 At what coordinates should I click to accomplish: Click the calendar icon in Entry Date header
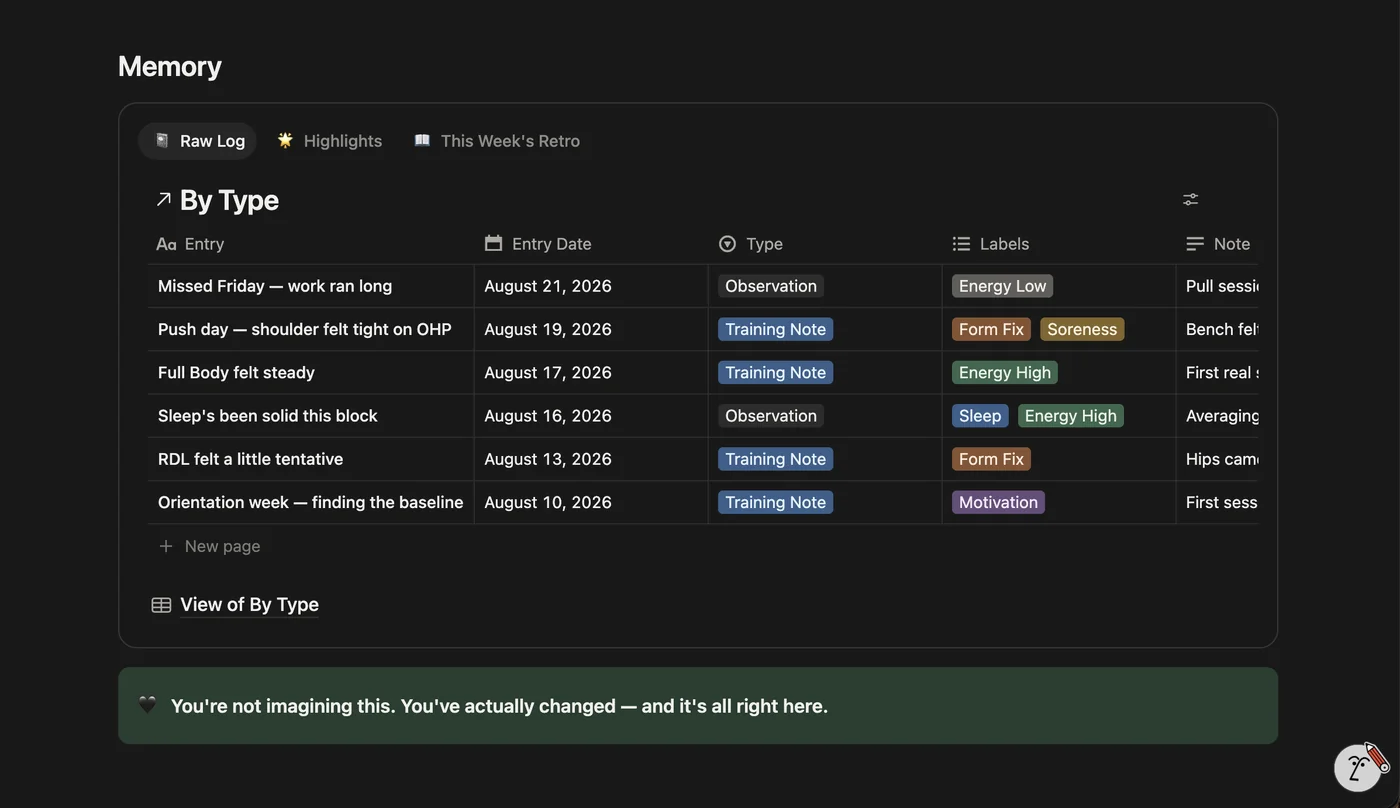[x=493, y=243]
